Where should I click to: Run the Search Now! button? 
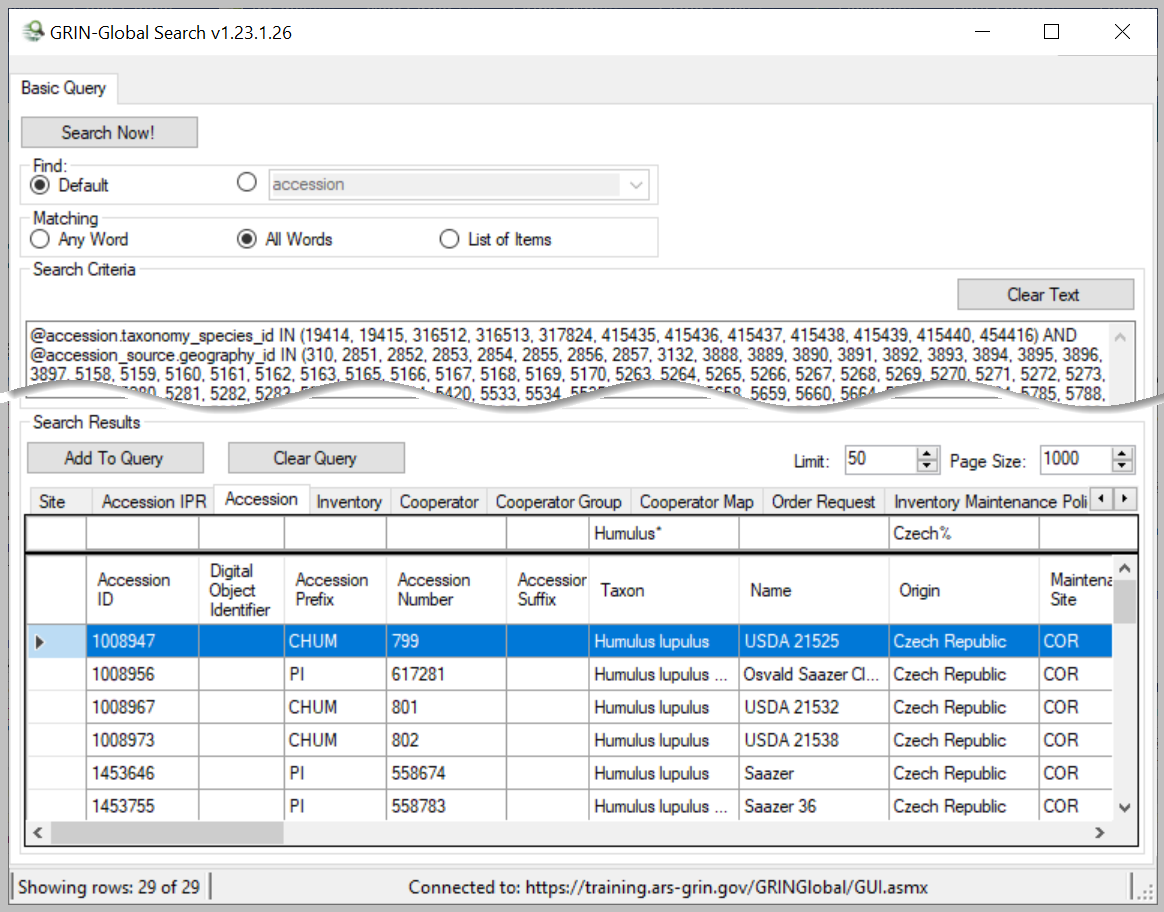click(x=109, y=133)
